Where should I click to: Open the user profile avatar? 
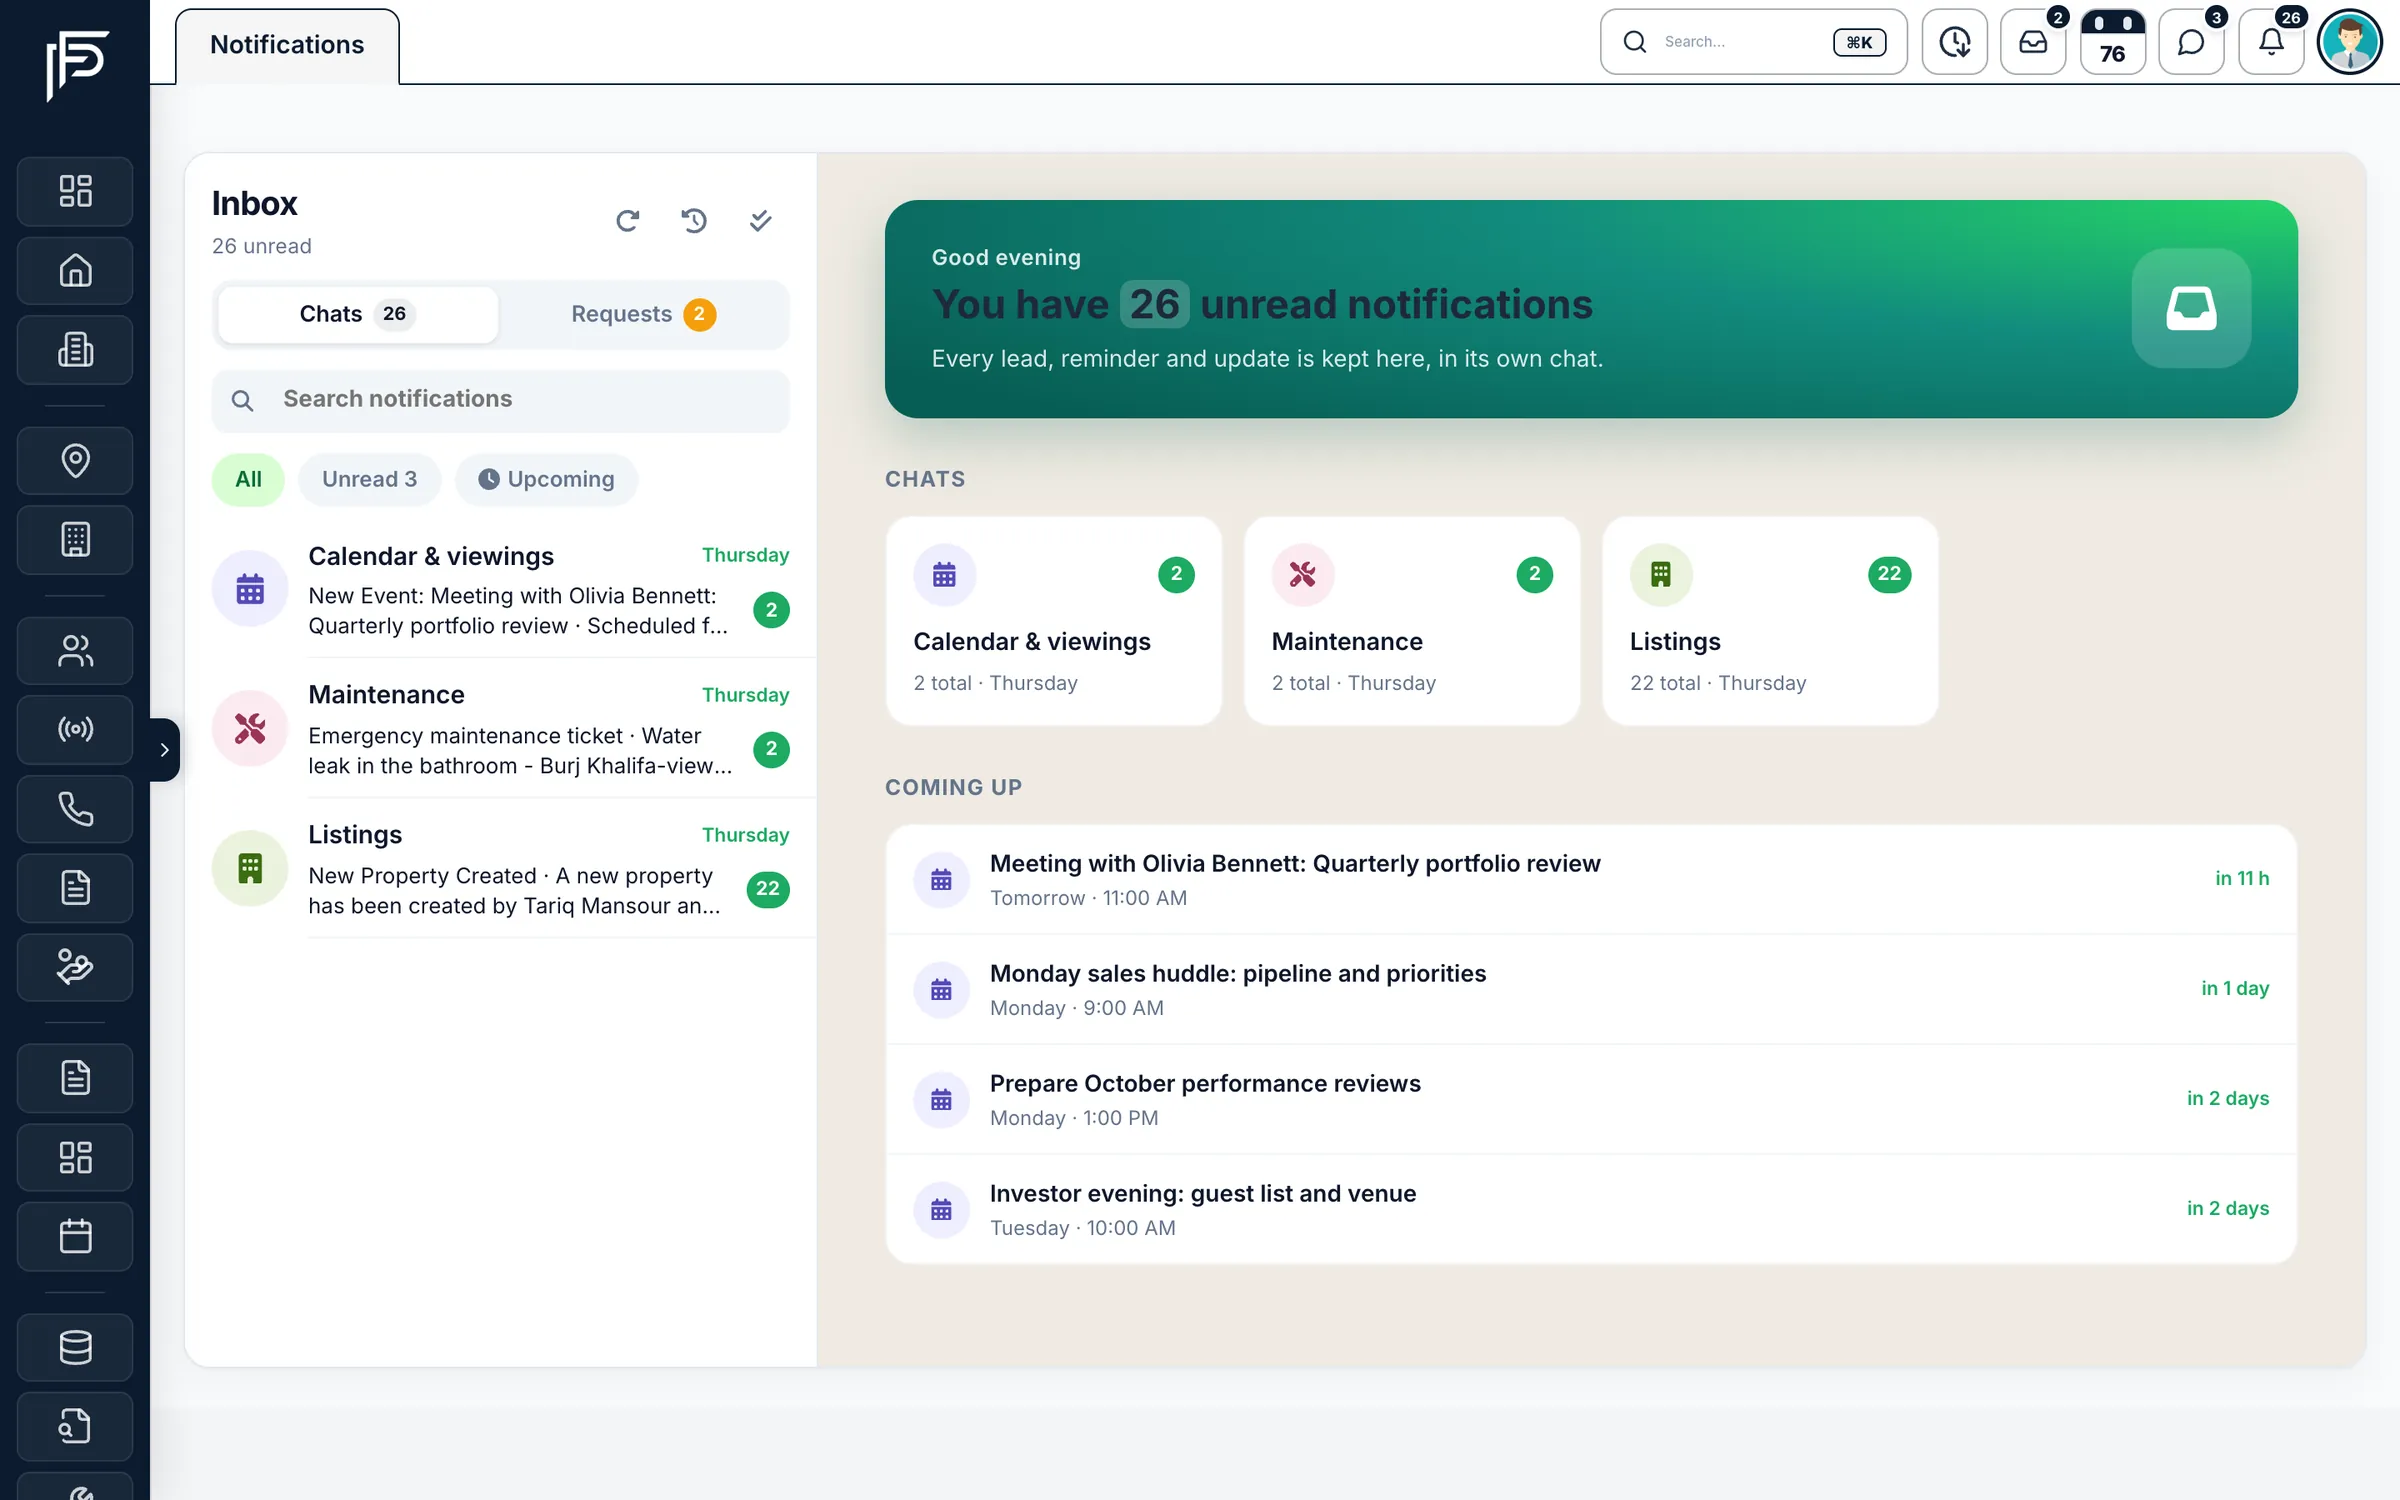click(2350, 42)
